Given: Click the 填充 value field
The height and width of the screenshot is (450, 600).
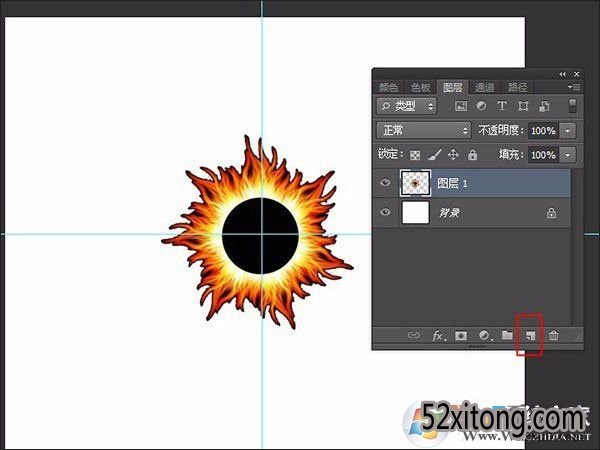Looking at the screenshot, I should pyautogui.click(x=543, y=155).
